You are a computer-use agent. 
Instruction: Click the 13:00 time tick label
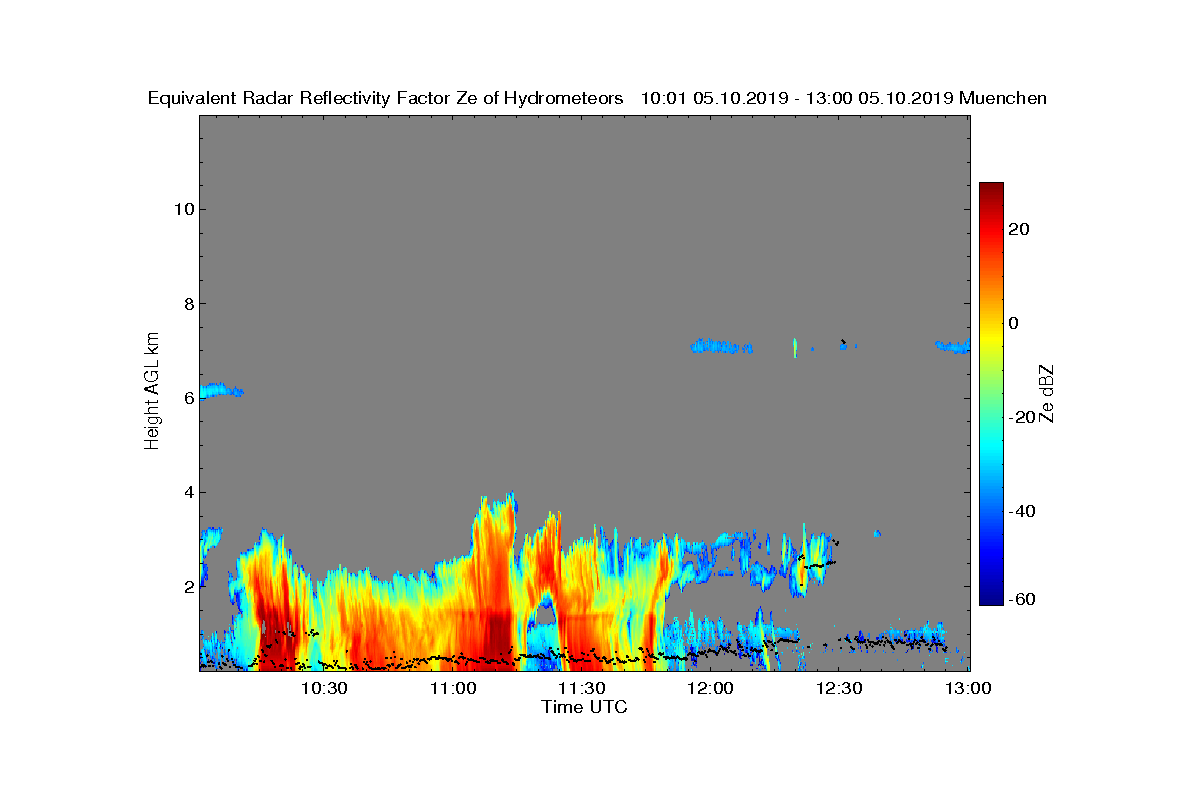pyautogui.click(x=968, y=689)
